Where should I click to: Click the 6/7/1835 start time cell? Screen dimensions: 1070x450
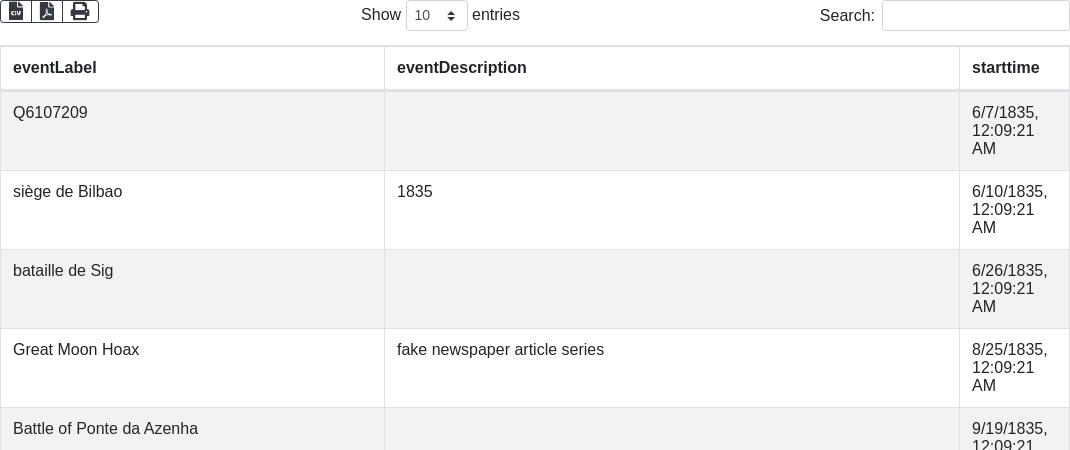pyautogui.click(x=1005, y=131)
